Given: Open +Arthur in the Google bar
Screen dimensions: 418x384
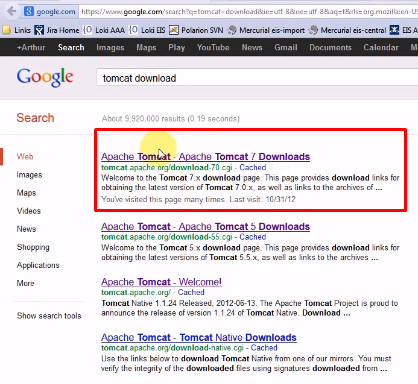Looking at the screenshot, I should 31,47.
